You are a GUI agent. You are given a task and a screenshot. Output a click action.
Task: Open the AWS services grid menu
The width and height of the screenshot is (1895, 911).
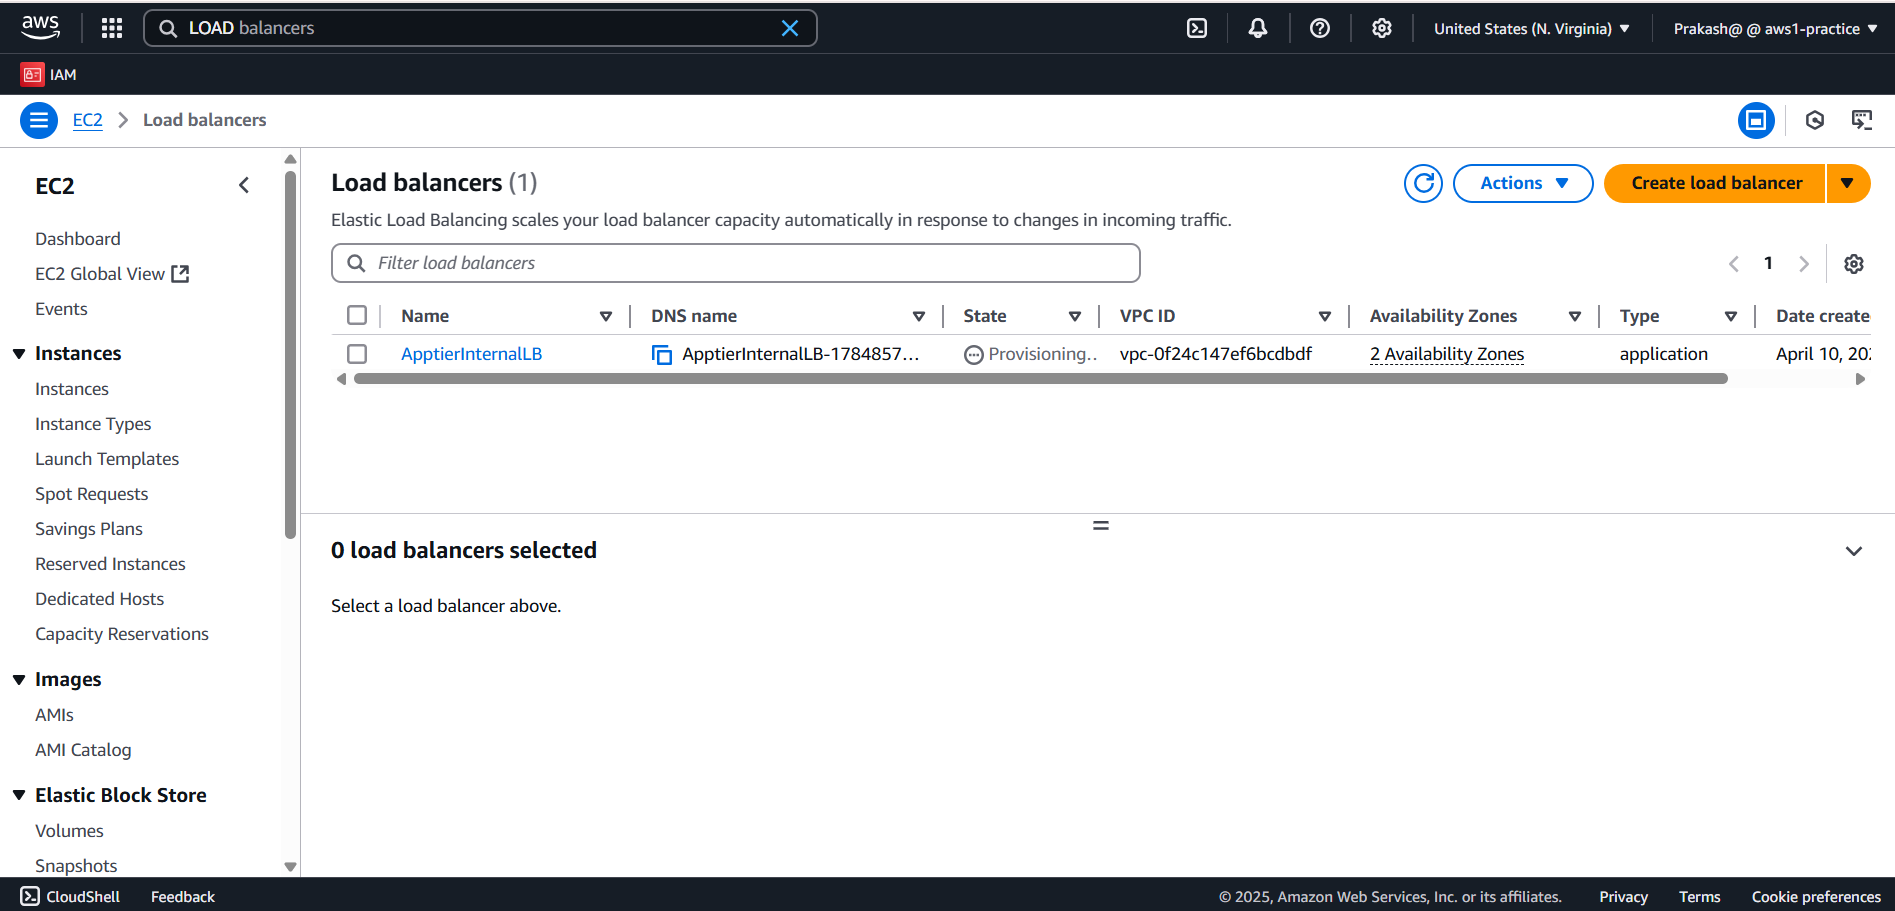(x=112, y=28)
